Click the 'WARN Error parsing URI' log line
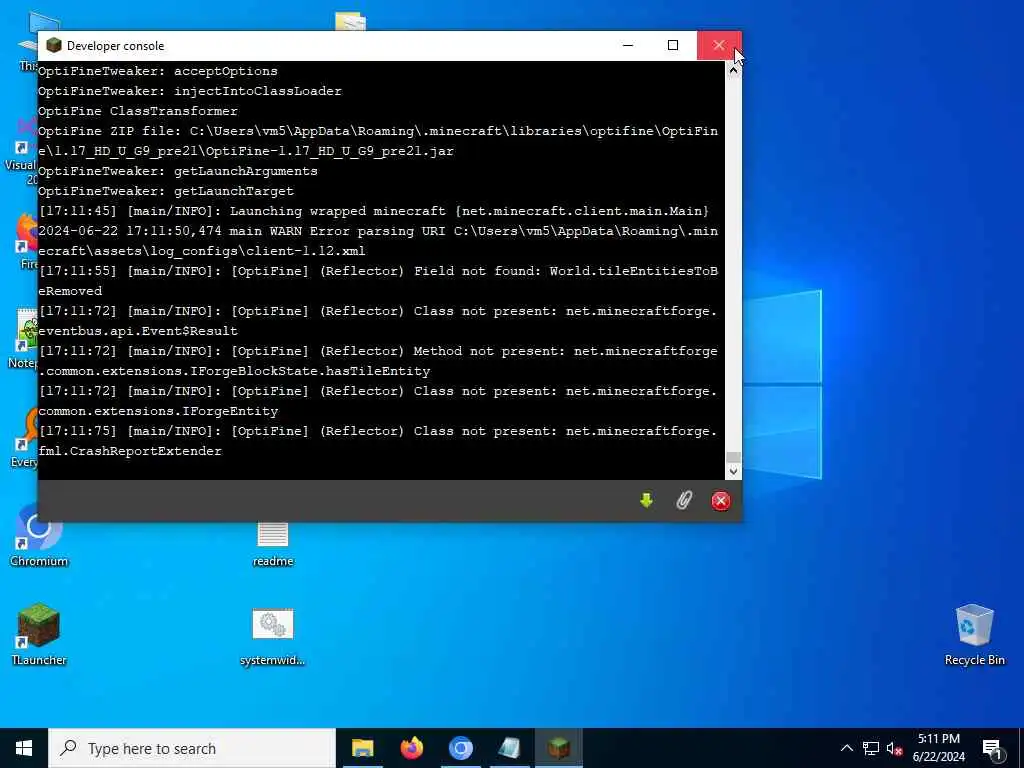Screen dimensions: 1024x768 (378, 241)
